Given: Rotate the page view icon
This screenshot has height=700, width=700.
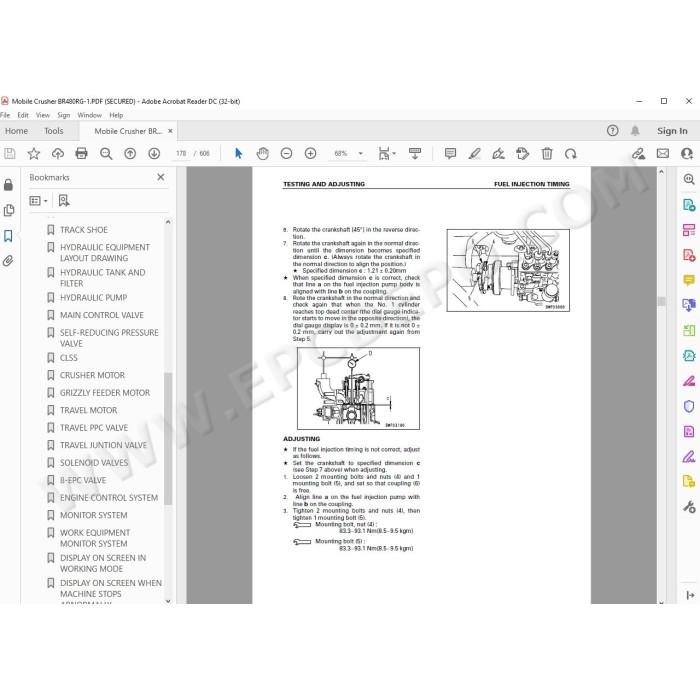Looking at the screenshot, I should (570, 154).
